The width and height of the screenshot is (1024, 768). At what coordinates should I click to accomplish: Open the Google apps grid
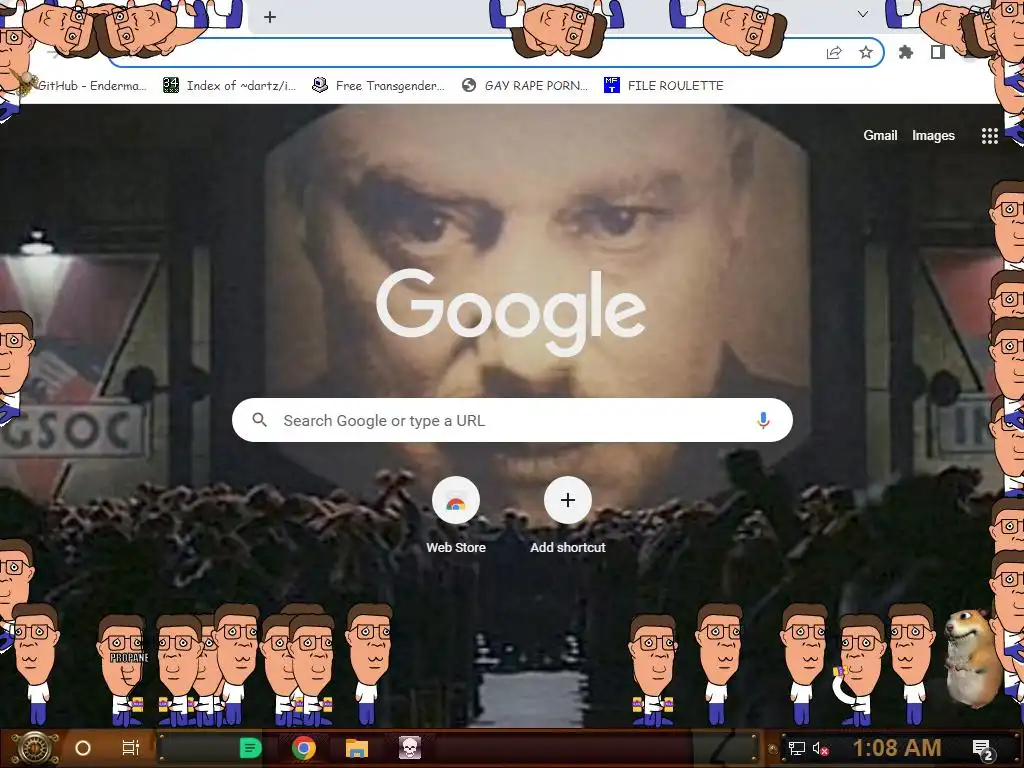[989, 136]
